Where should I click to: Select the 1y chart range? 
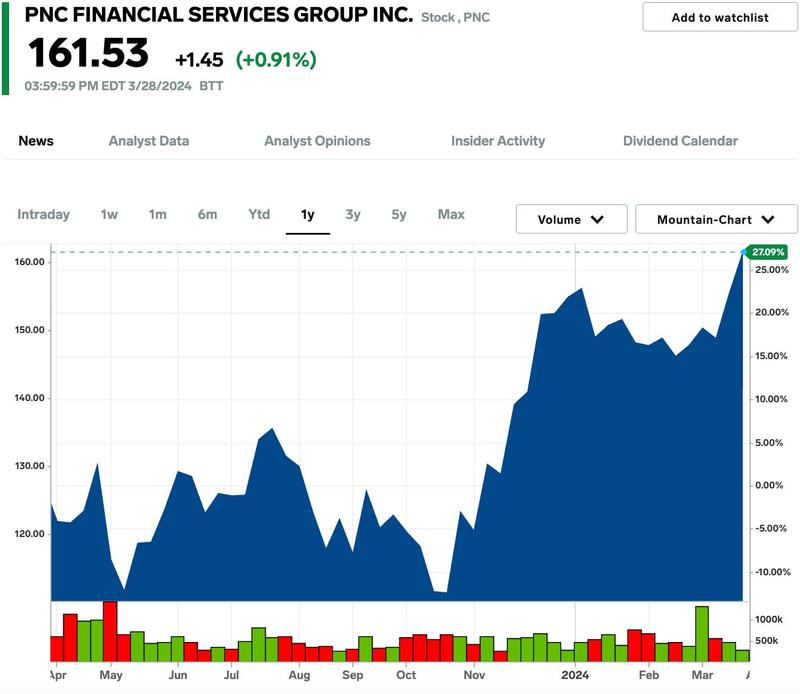pyautogui.click(x=308, y=214)
